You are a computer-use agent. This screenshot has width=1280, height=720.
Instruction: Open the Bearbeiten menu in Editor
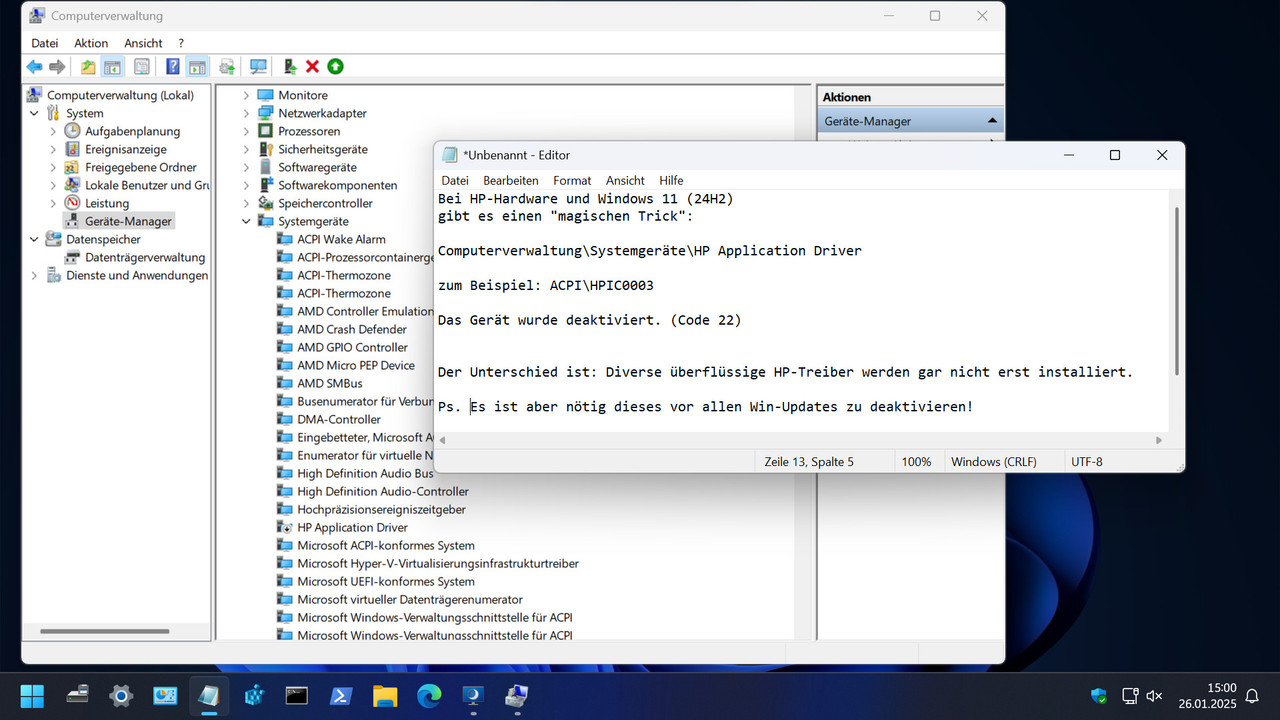click(511, 181)
